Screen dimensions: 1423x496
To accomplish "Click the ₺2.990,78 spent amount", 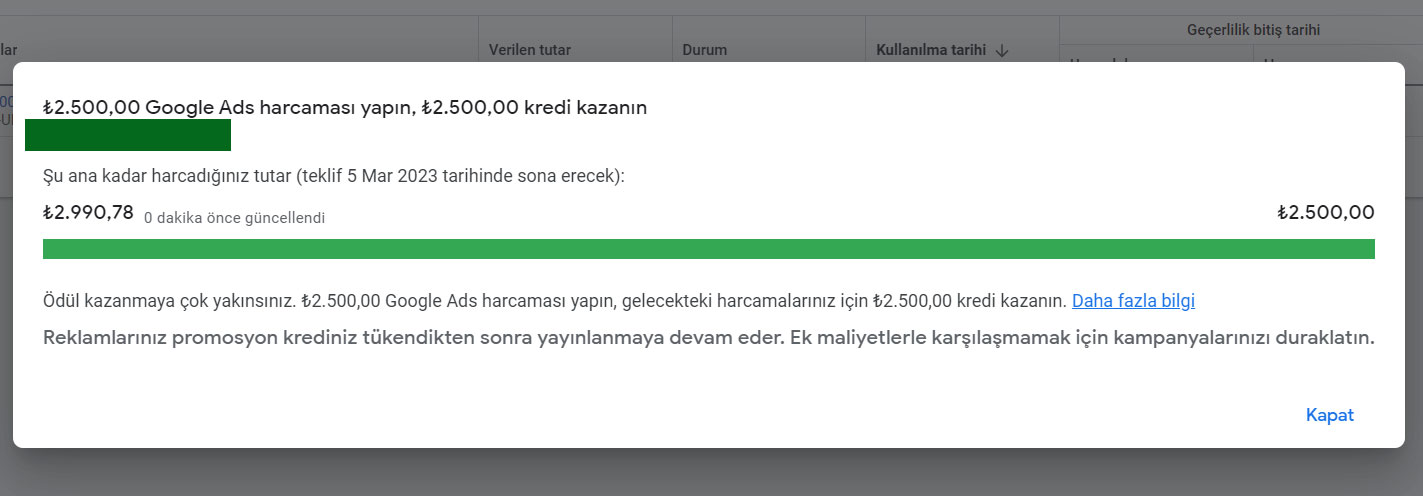I will (88, 212).
